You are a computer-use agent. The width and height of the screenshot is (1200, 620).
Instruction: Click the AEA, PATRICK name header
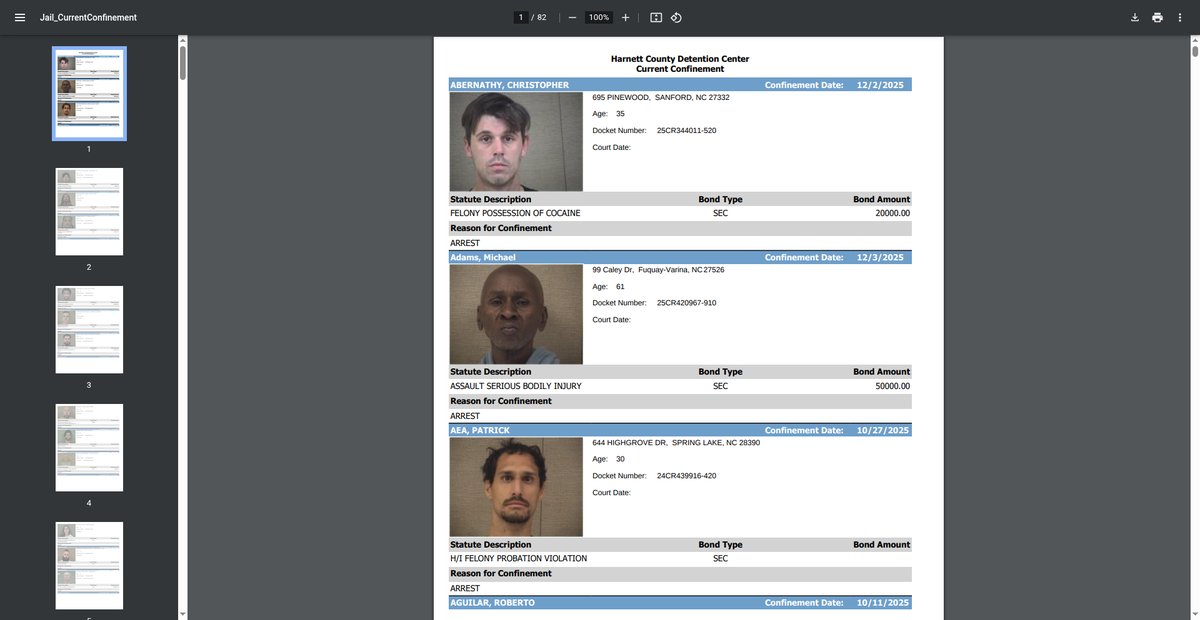pyautogui.click(x=480, y=430)
